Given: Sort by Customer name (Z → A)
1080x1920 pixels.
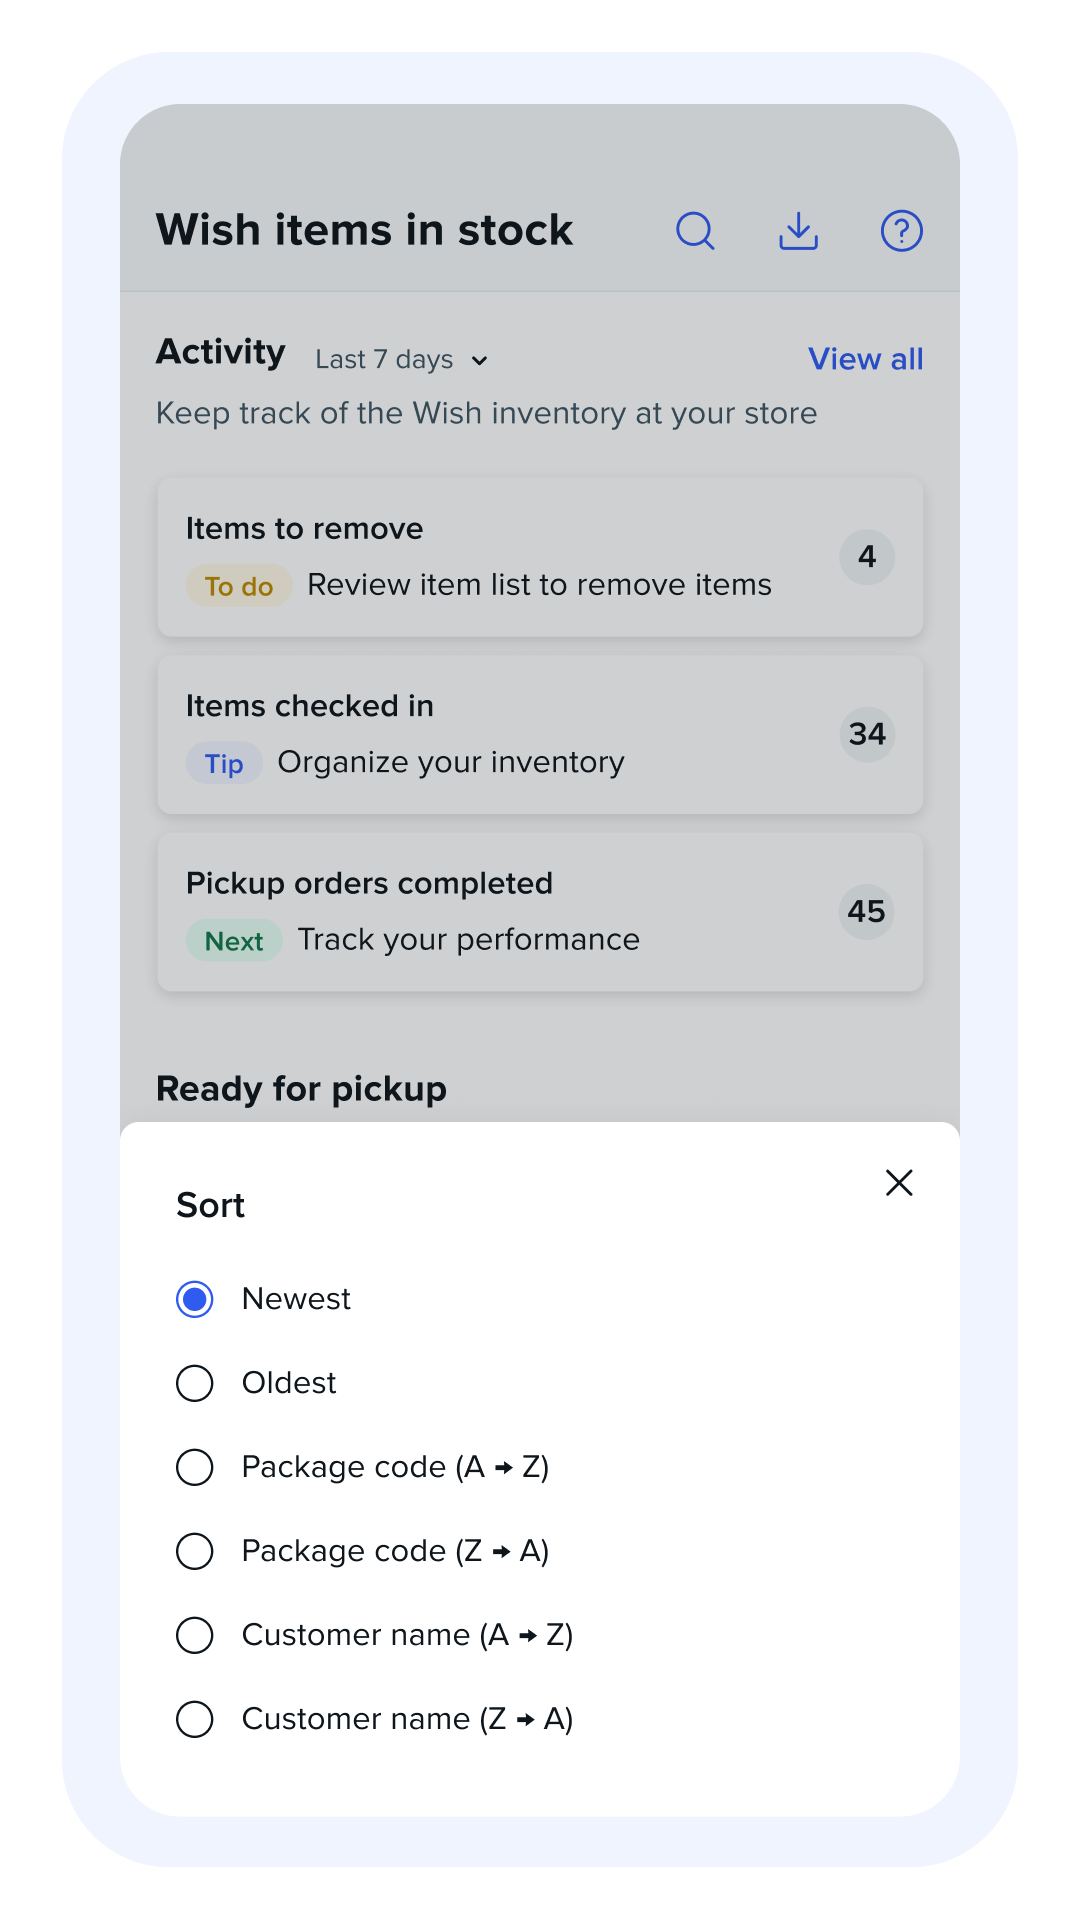Looking at the screenshot, I should point(195,1719).
